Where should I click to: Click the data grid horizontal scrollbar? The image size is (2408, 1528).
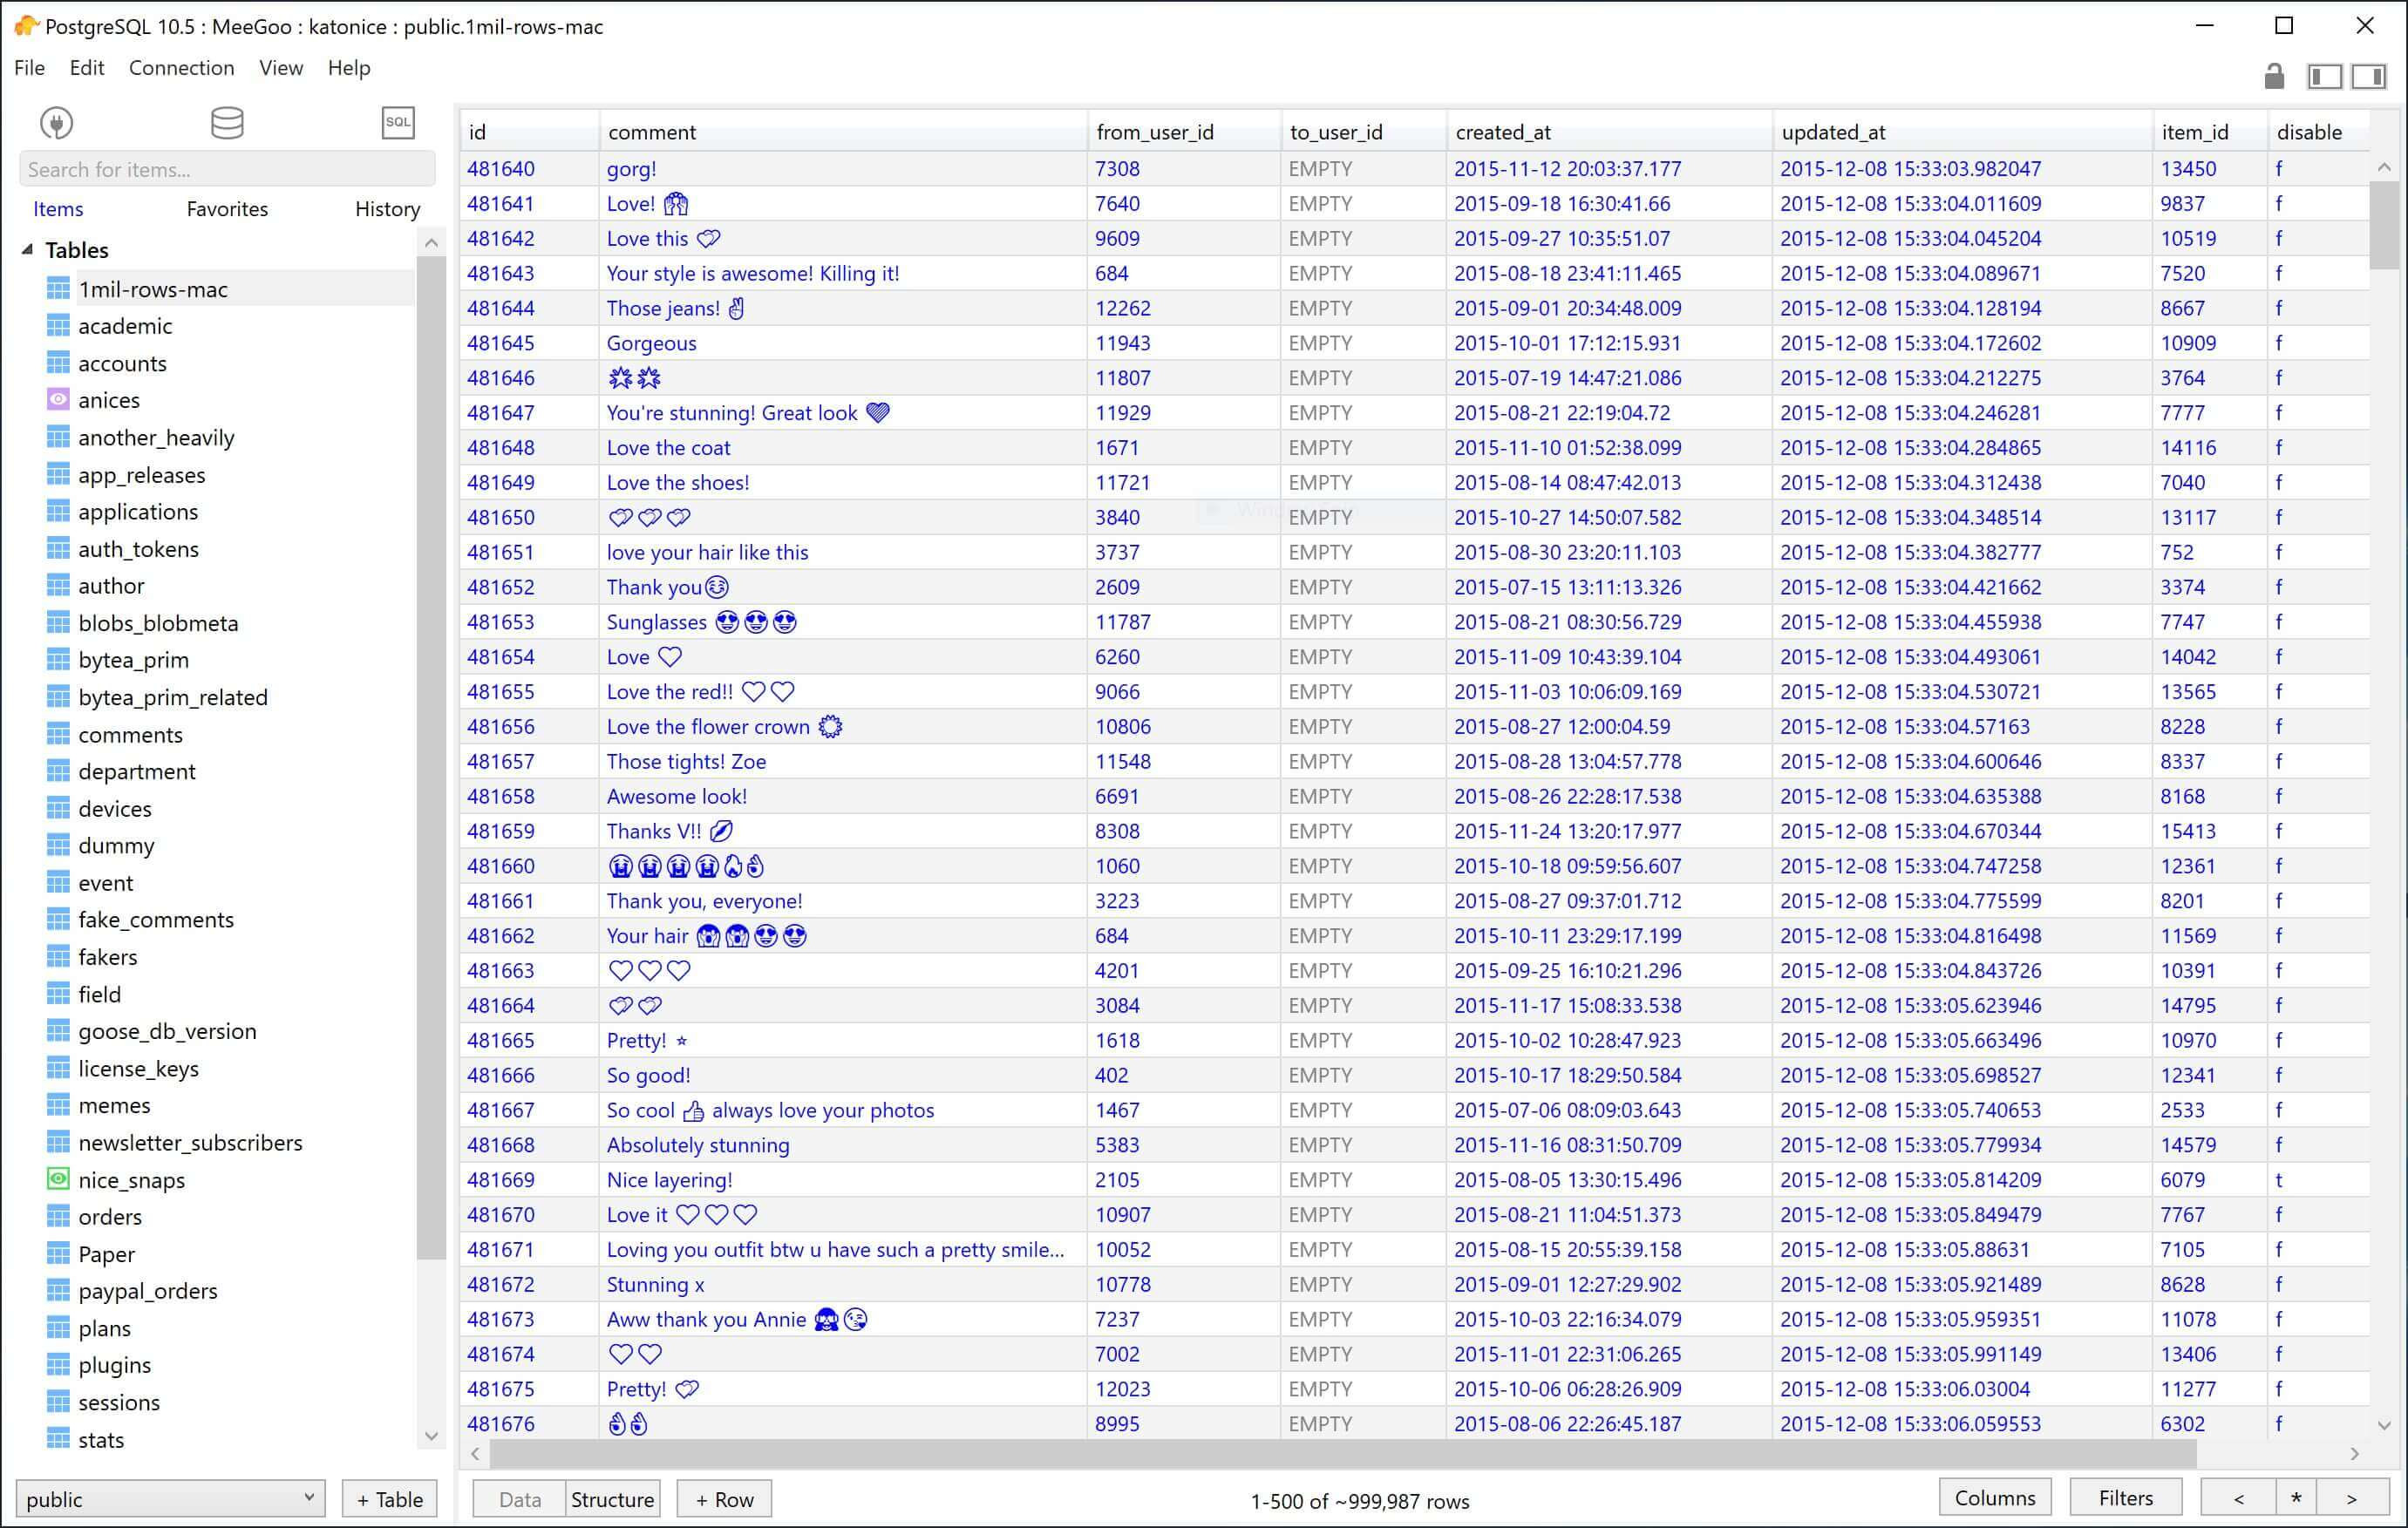[x=1343, y=1453]
